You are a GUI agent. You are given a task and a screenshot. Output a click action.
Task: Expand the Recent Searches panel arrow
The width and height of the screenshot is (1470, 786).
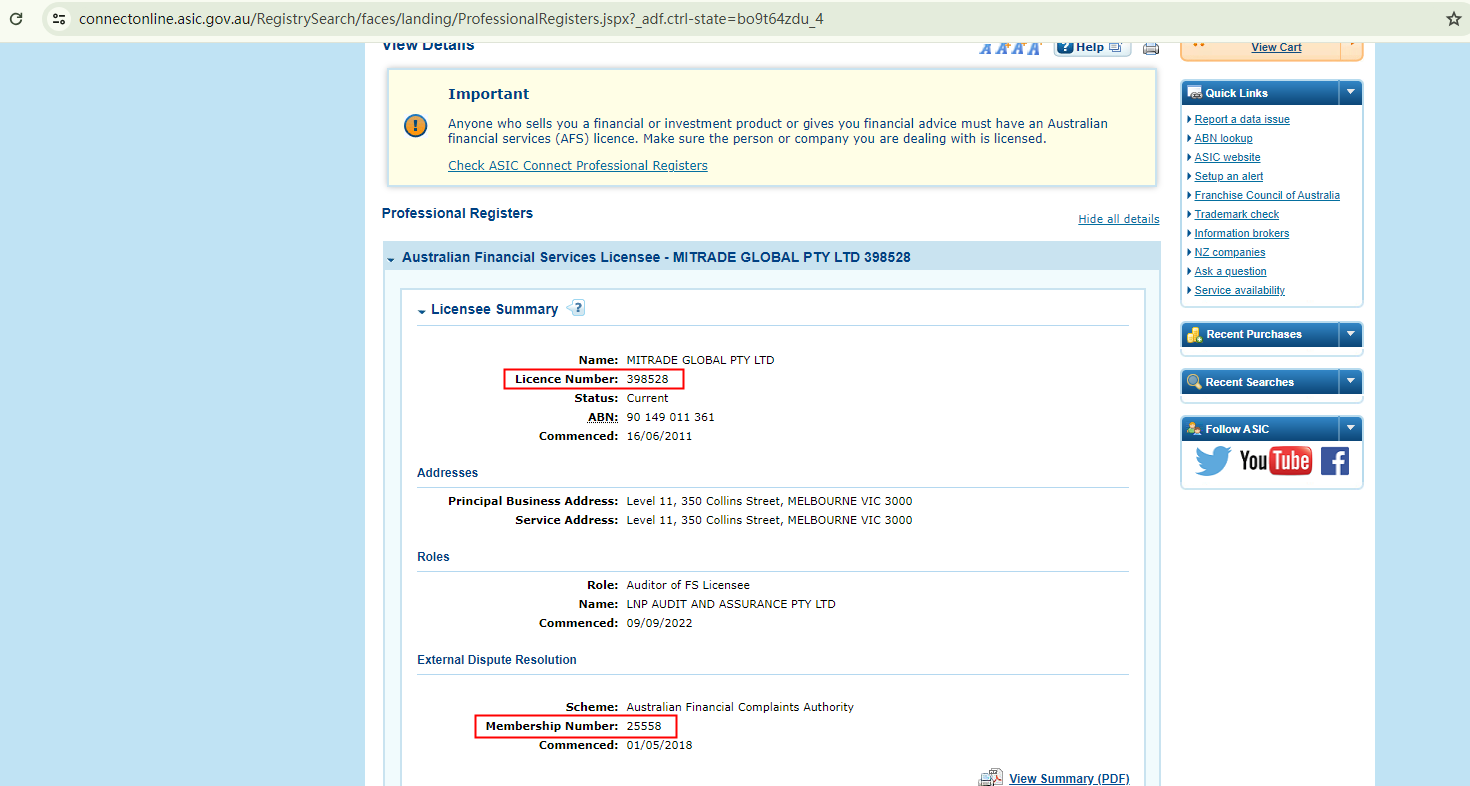(x=1351, y=382)
